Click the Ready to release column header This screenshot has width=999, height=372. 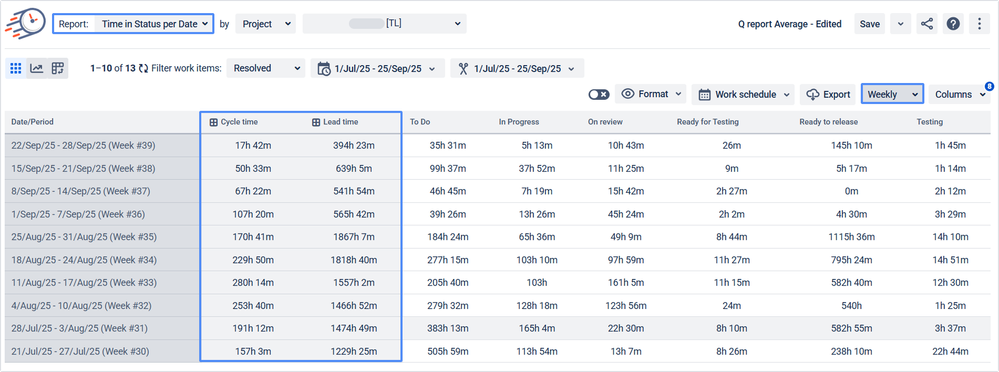coord(828,122)
